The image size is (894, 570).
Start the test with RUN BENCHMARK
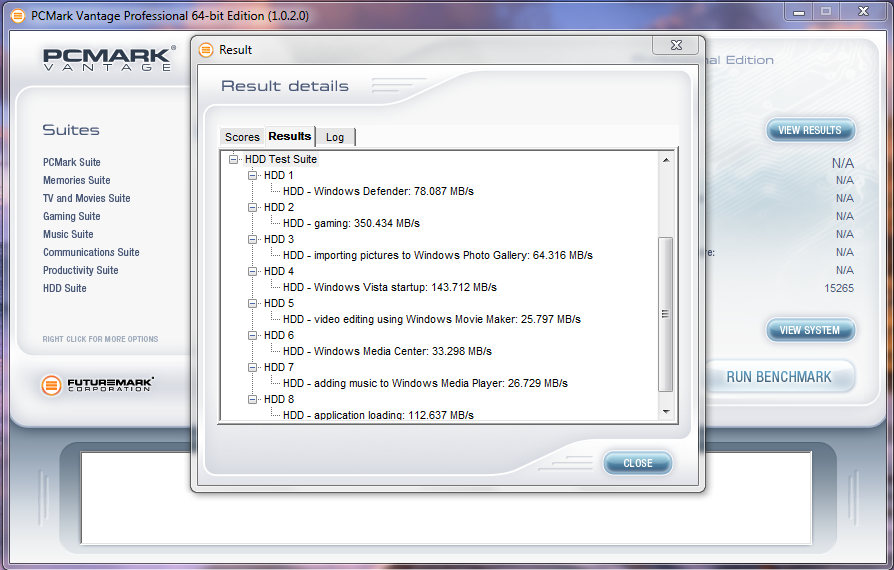click(x=779, y=377)
